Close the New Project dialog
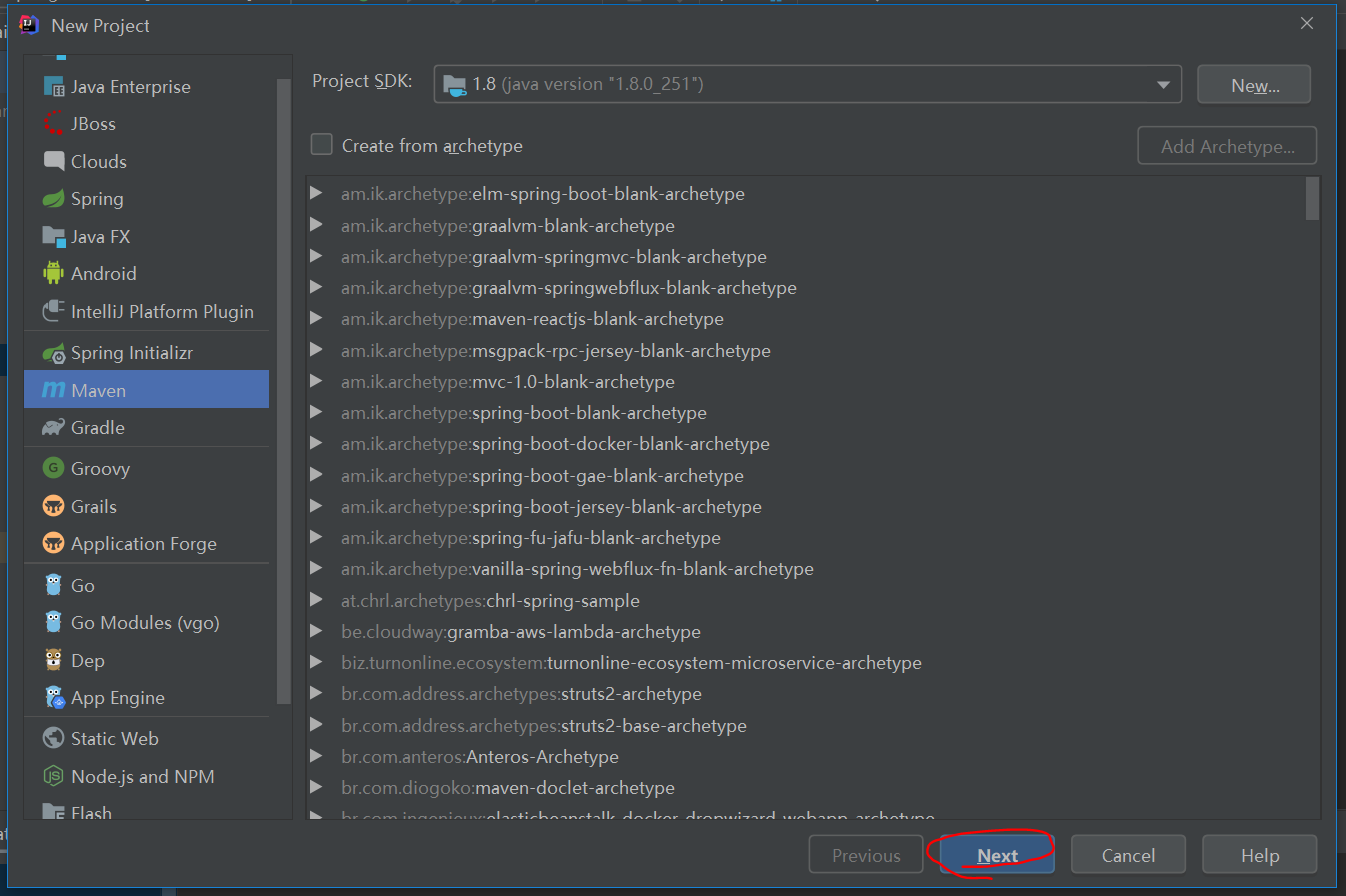This screenshot has height=896, width=1346. coord(1307,24)
